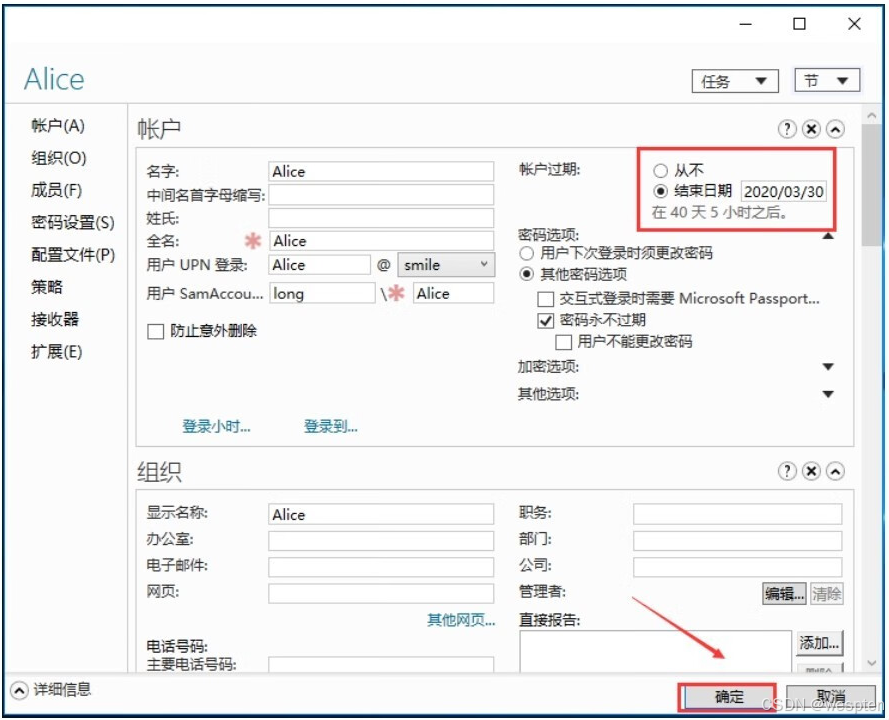Viewport: 889px width, 720px height.
Task: Expand the 详细信息 chevron icon
Action: pyautogui.click(x=19, y=691)
